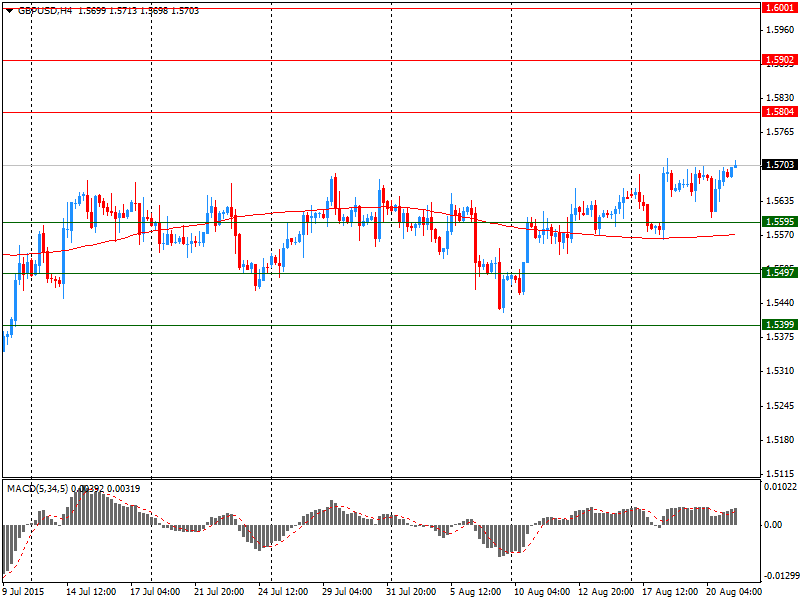Click the 1.5180 price scale value
This screenshot has width=800, height=600.
[780, 440]
